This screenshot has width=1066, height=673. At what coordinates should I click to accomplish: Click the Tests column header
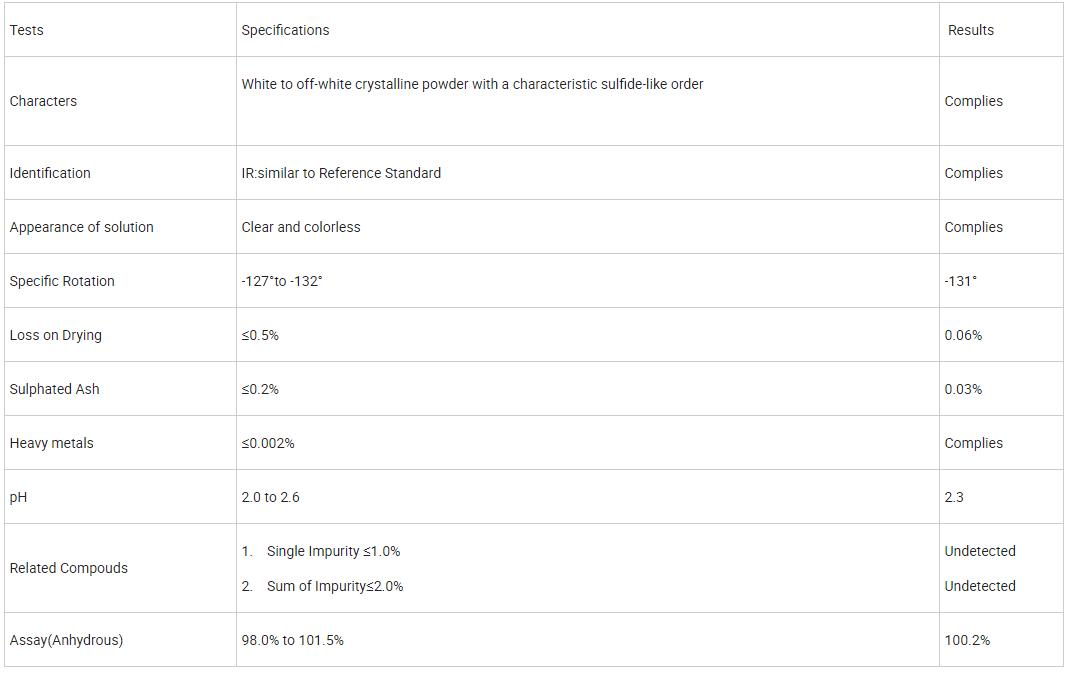[27, 30]
